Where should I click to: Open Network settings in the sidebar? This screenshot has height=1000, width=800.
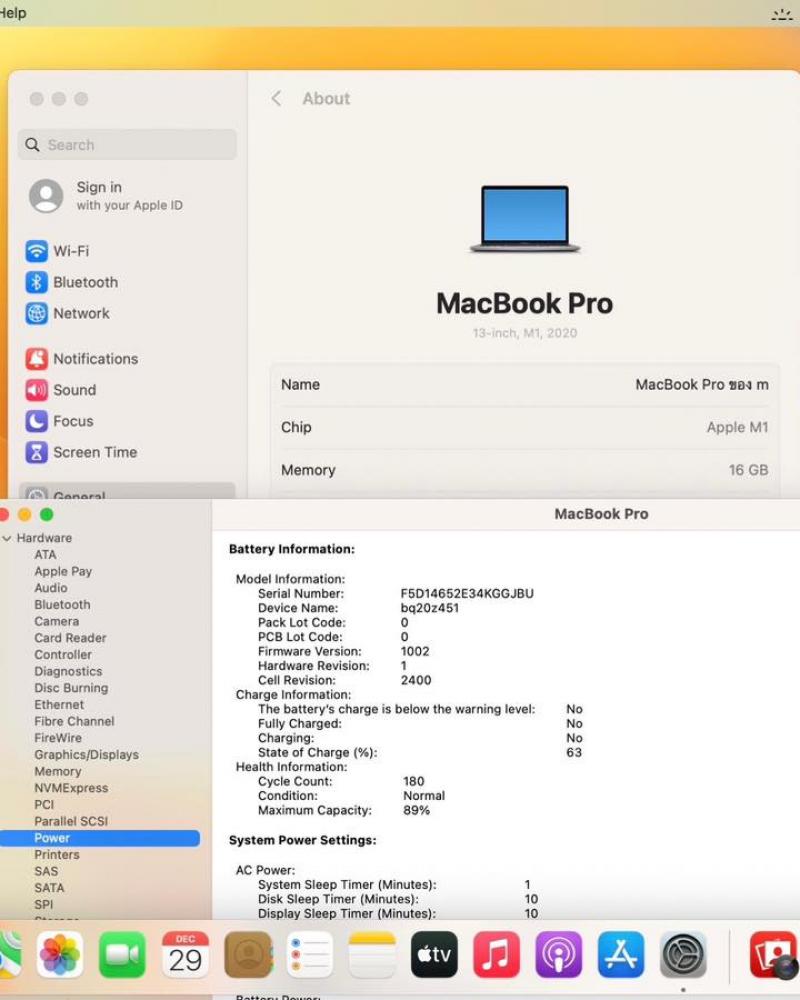click(68, 313)
